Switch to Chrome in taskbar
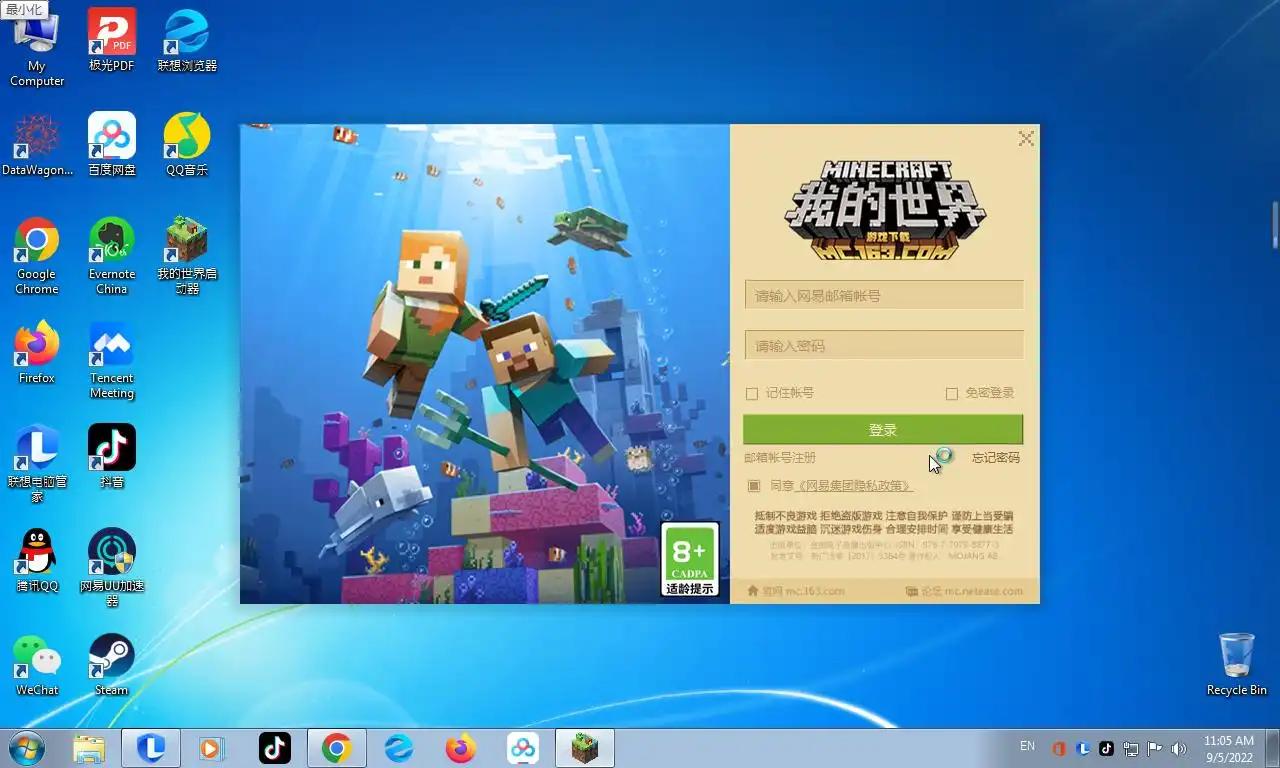The image size is (1280, 768). (337, 748)
